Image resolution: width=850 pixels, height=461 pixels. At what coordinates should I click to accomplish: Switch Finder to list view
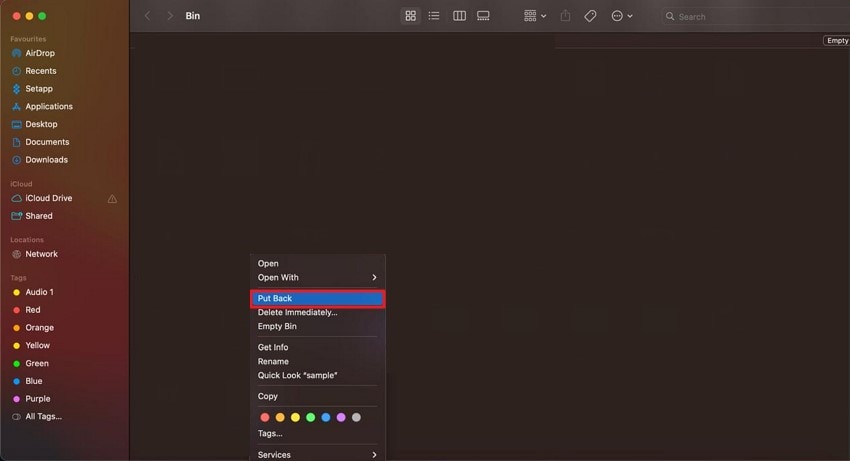click(434, 16)
